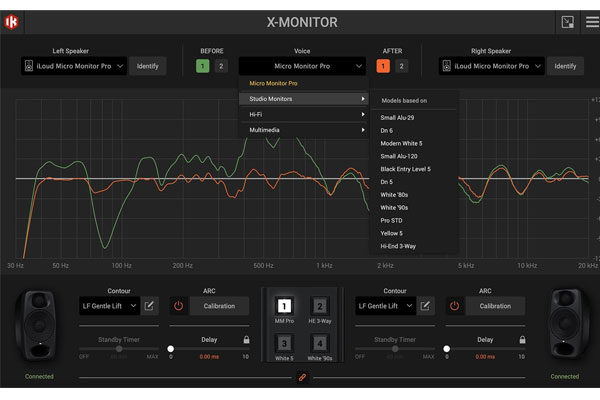Select AFTER slot 1
Screen dimensions: 600x400
tap(383, 66)
